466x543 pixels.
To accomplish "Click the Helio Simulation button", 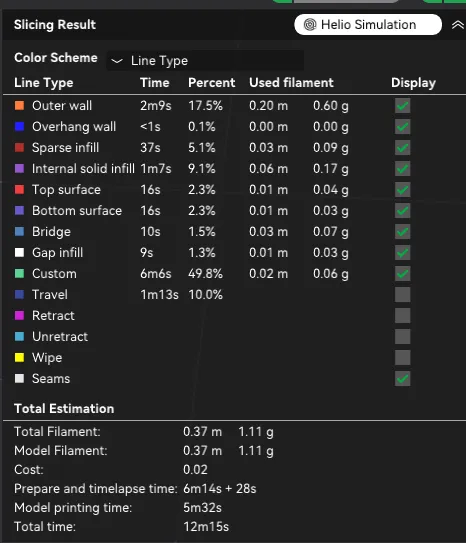I will (x=368, y=25).
